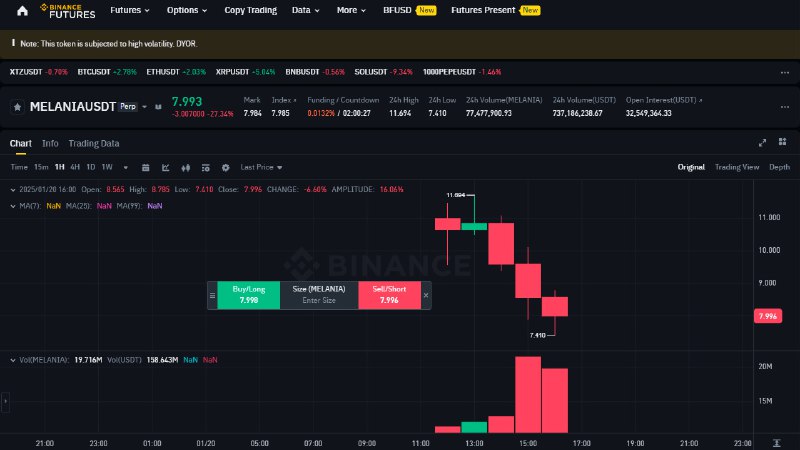The height and width of the screenshot is (450, 800).
Task: Expand more time interval options
Action: click(126, 167)
